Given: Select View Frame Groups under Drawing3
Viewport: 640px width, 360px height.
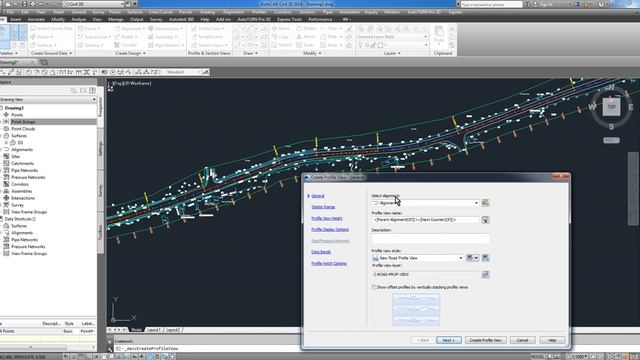Looking at the screenshot, I should click(x=29, y=212).
